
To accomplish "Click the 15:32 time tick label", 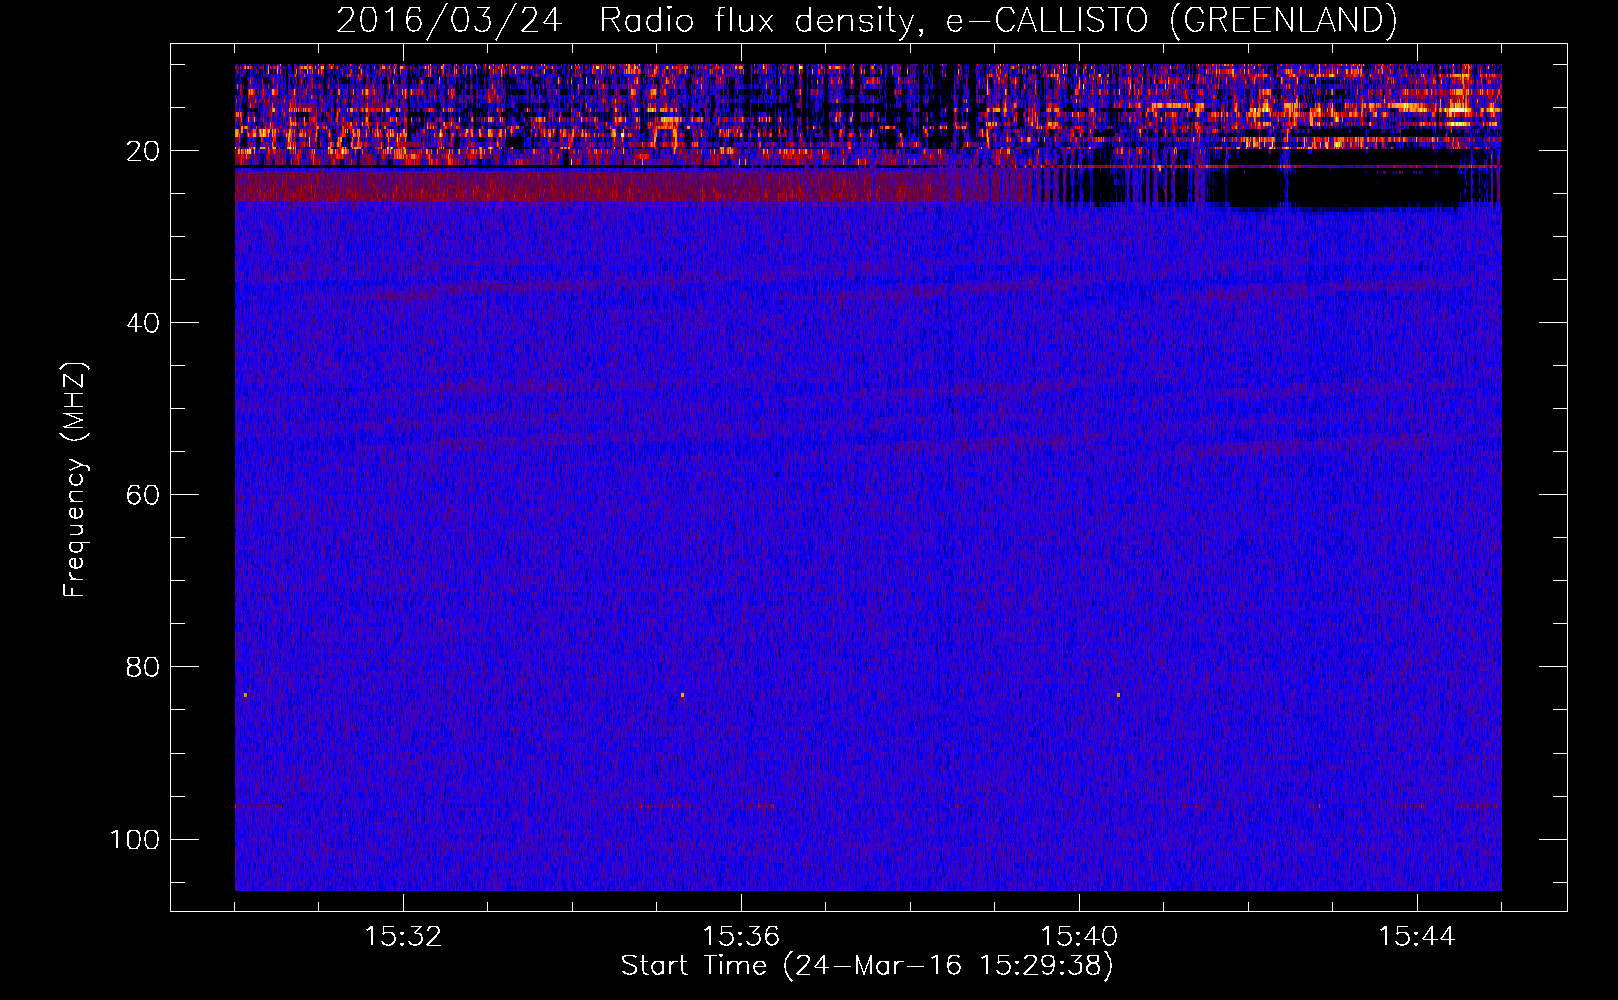I will click(x=403, y=937).
